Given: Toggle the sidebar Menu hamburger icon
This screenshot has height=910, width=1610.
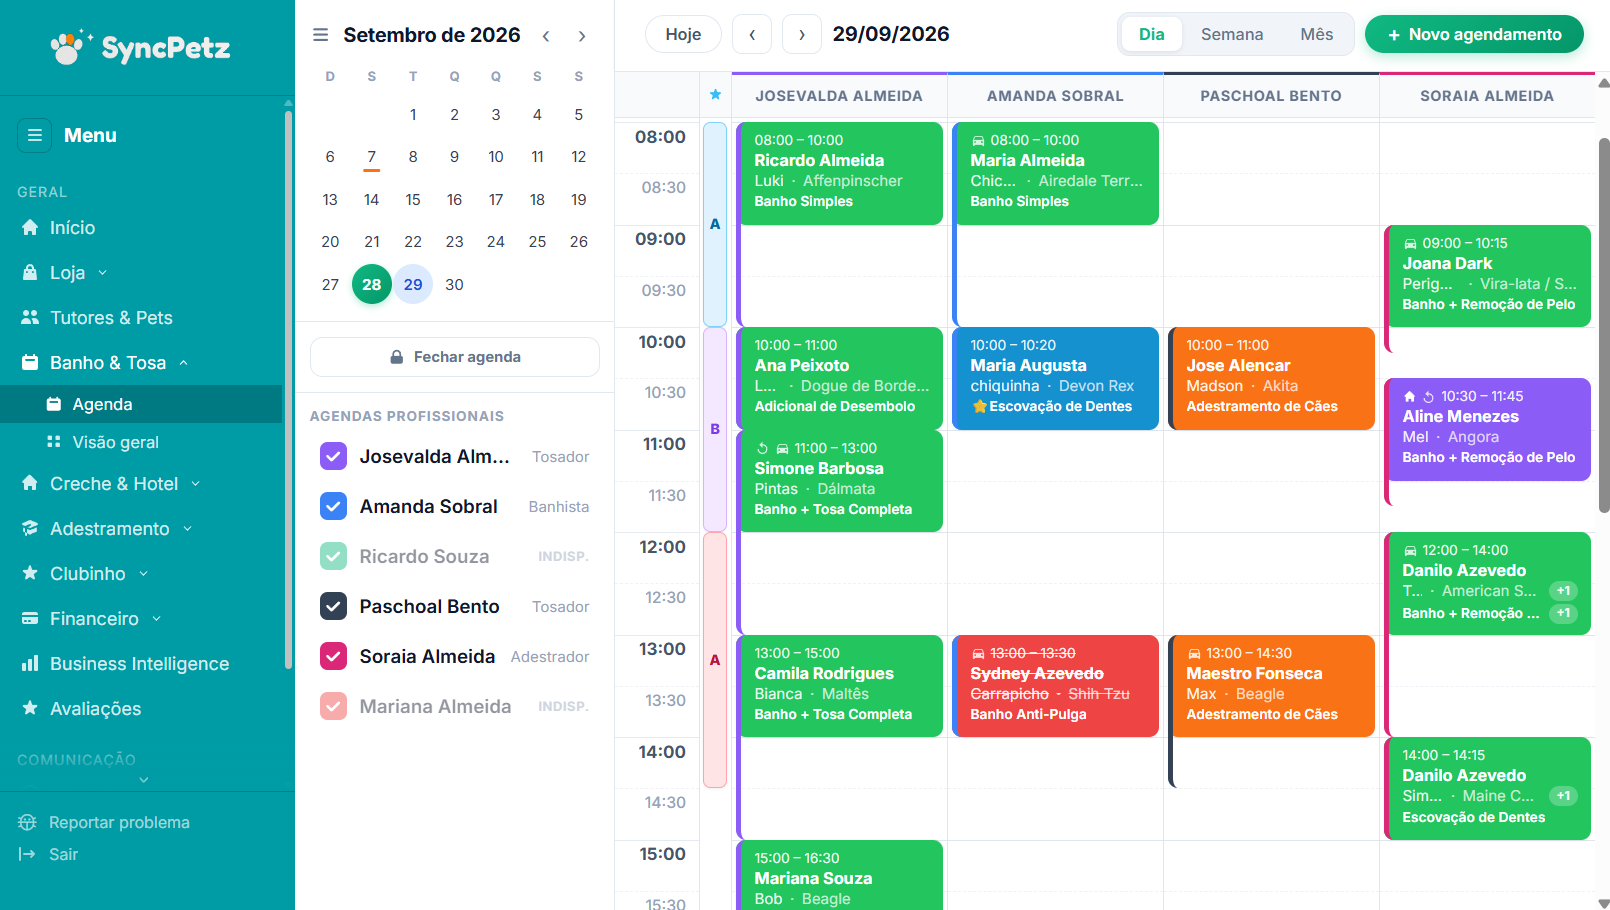Looking at the screenshot, I should (35, 135).
